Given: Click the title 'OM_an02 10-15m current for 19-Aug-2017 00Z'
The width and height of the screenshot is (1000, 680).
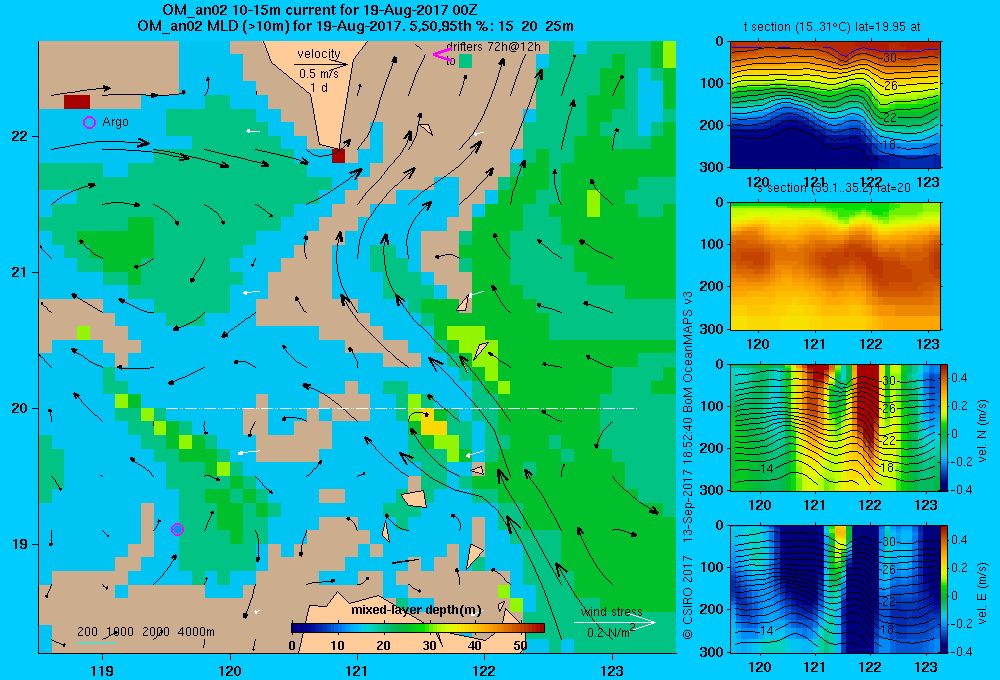Looking at the screenshot, I should pyautogui.click(x=320, y=10).
